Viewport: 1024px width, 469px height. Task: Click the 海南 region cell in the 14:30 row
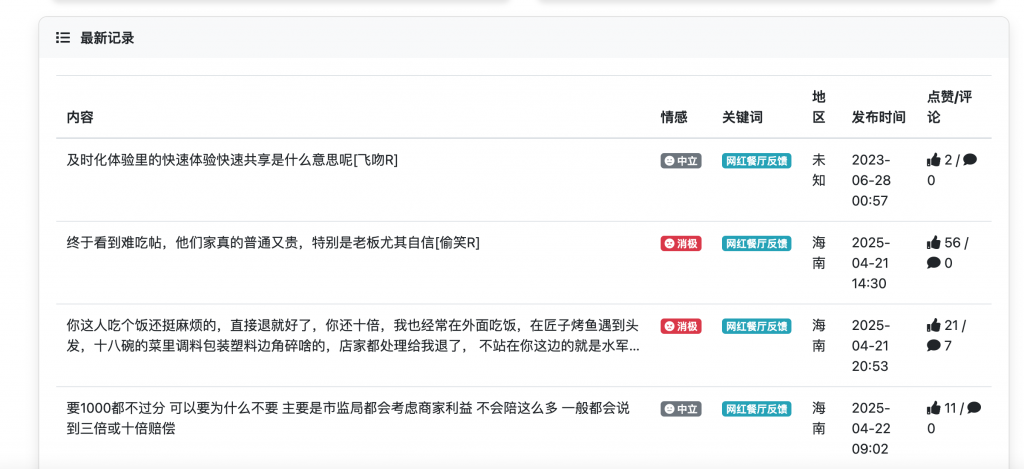pos(819,253)
